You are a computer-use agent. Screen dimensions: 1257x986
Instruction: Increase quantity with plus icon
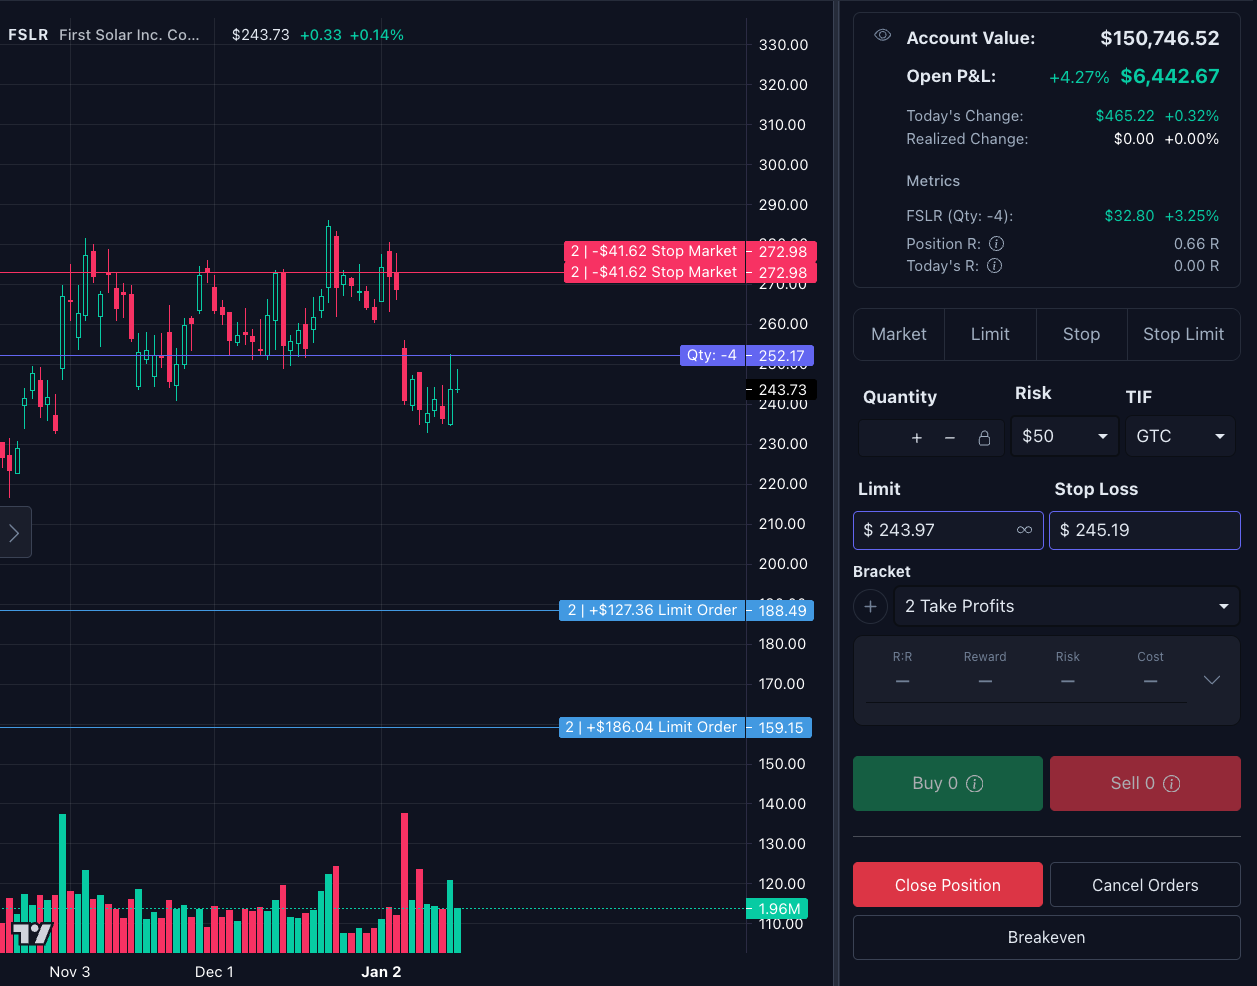pos(917,438)
